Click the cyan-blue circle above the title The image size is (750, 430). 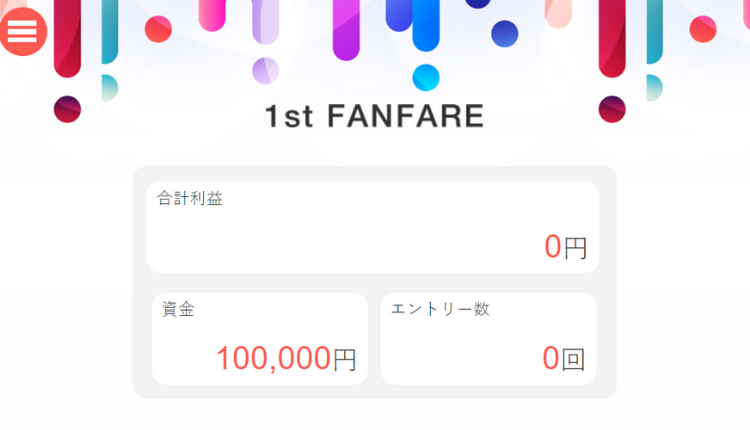coord(427,77)
